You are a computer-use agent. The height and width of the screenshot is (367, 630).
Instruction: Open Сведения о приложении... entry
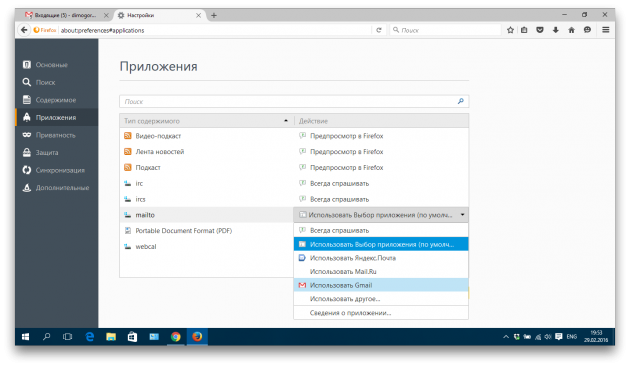(x=381, y=313)
